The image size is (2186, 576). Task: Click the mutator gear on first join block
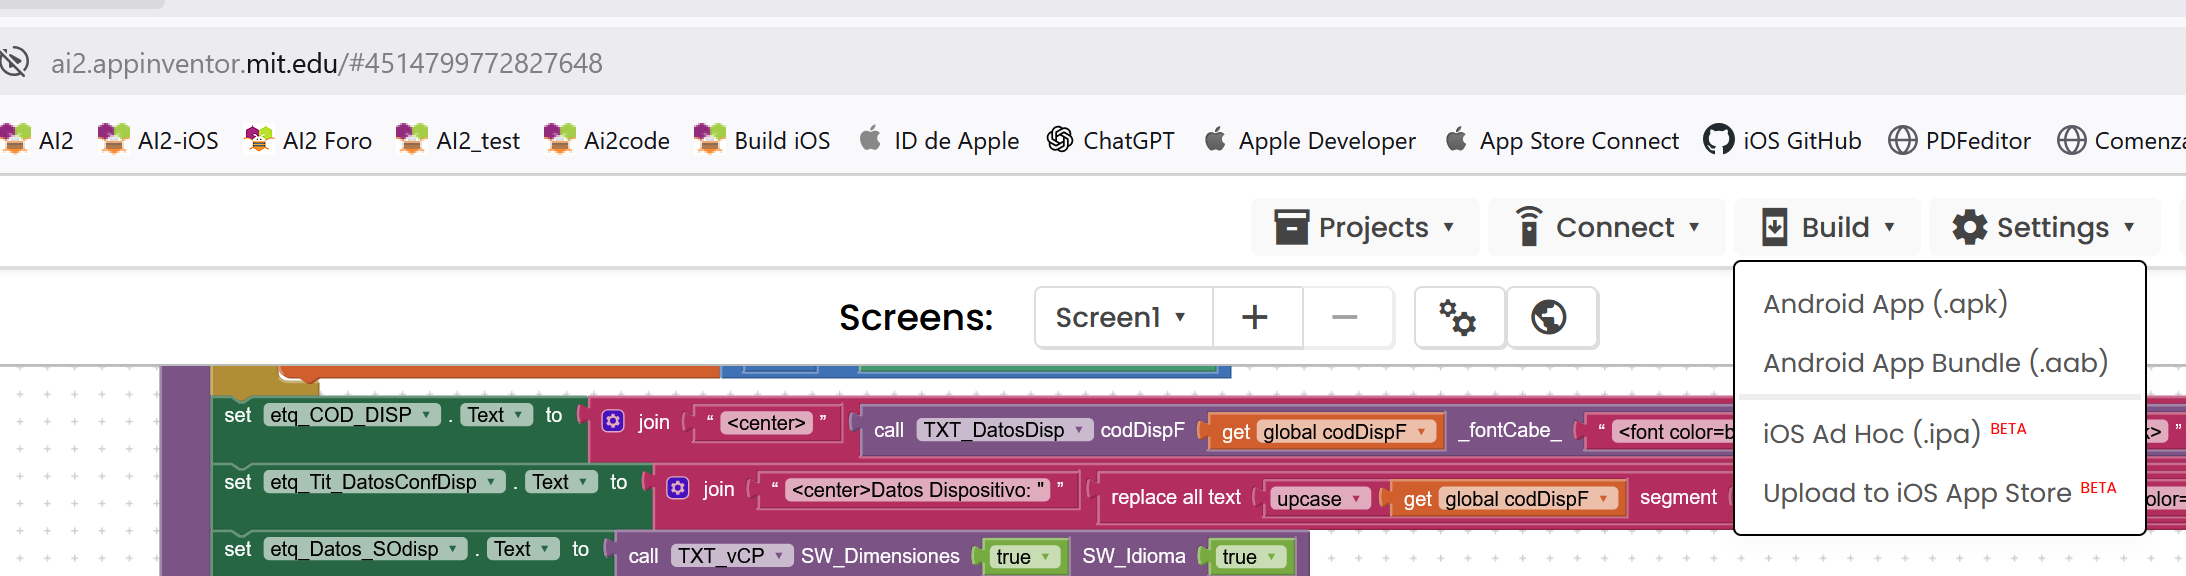click(x=613, y=422)
